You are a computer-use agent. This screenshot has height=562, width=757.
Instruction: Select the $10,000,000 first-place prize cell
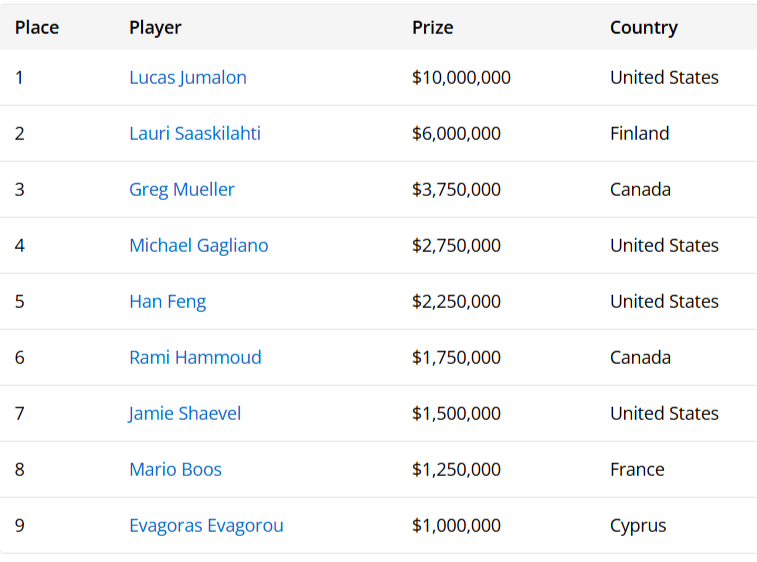[x=462, y=78]
